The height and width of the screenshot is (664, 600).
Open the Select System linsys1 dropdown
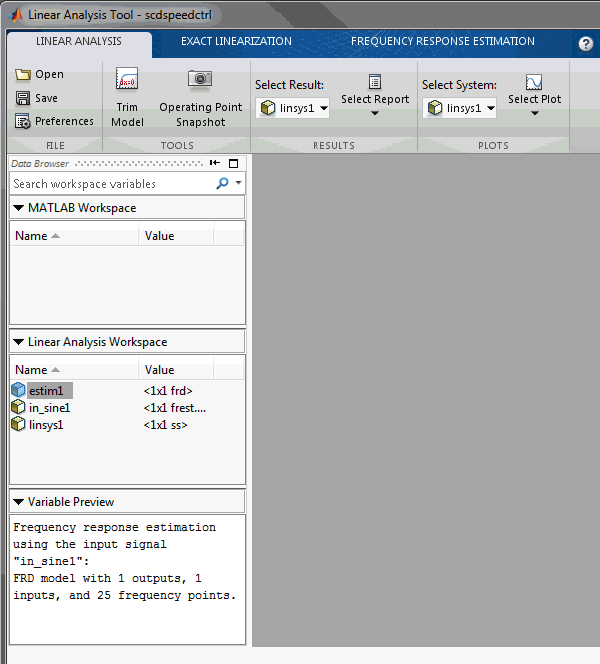coord(460,108)
